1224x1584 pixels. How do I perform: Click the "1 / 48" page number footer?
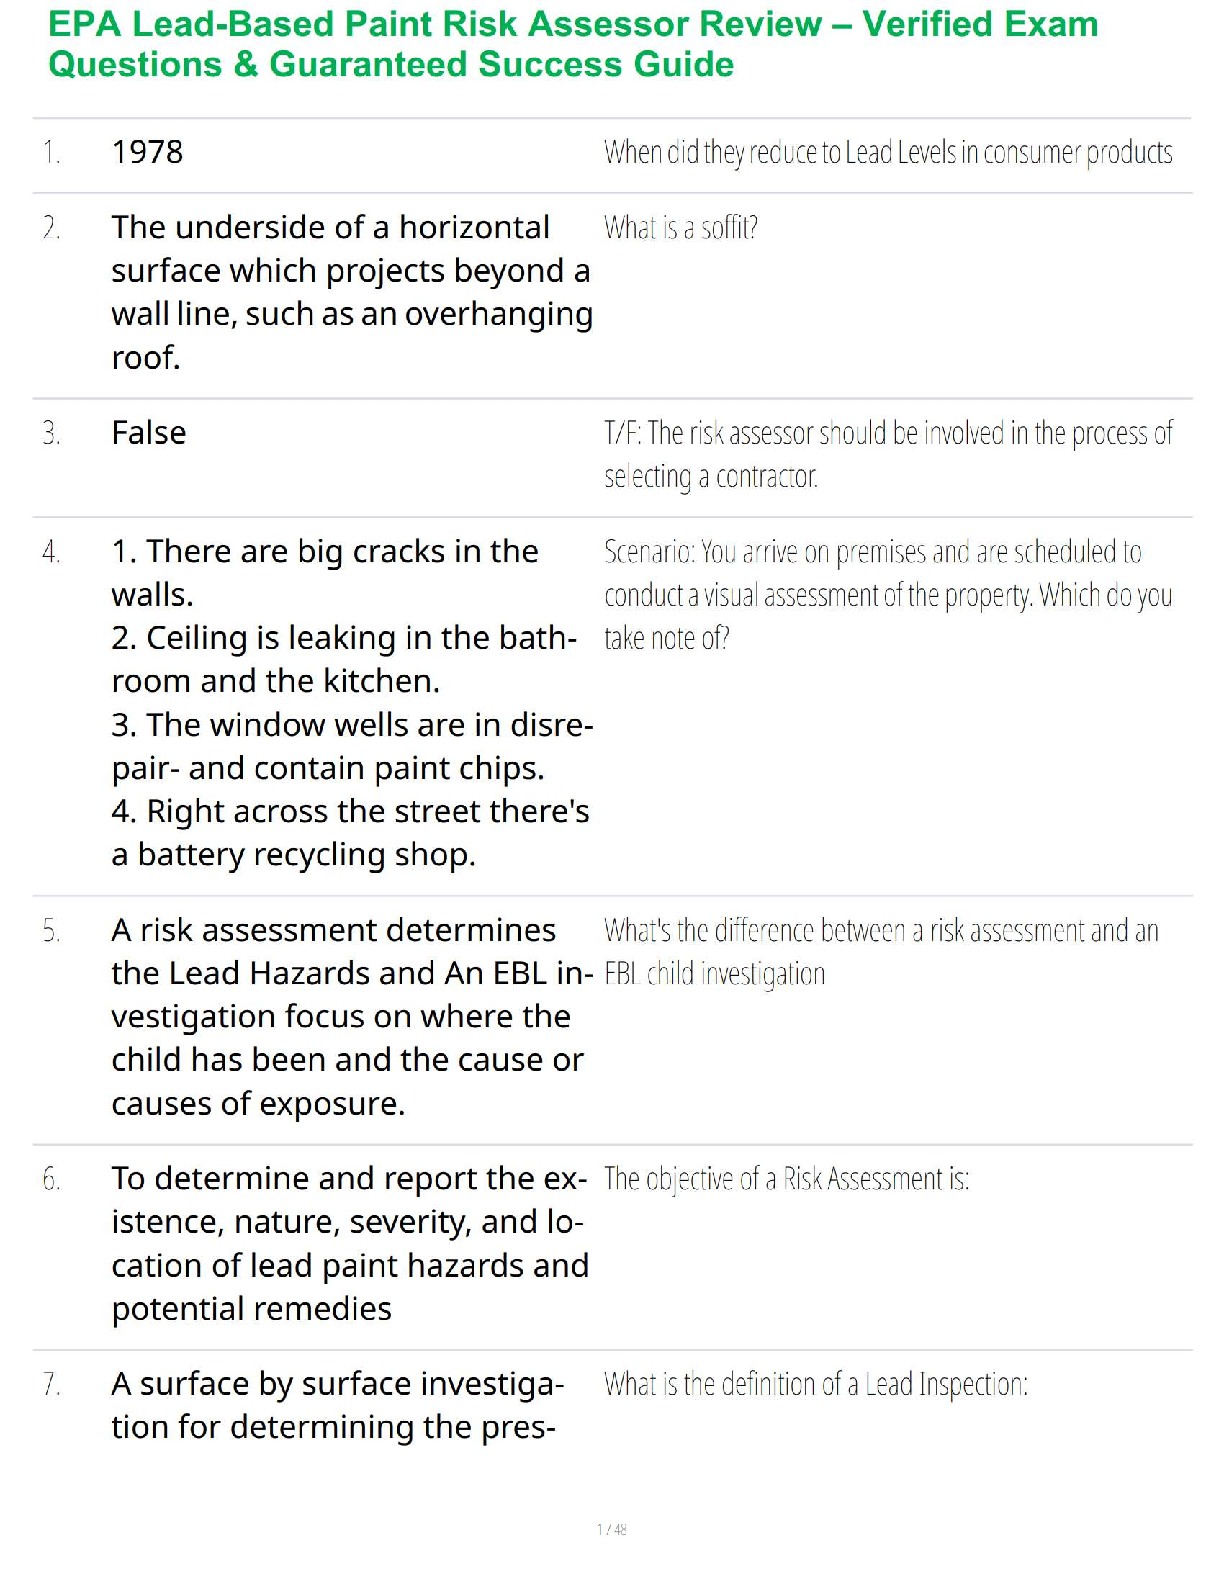click(611, 1529)
